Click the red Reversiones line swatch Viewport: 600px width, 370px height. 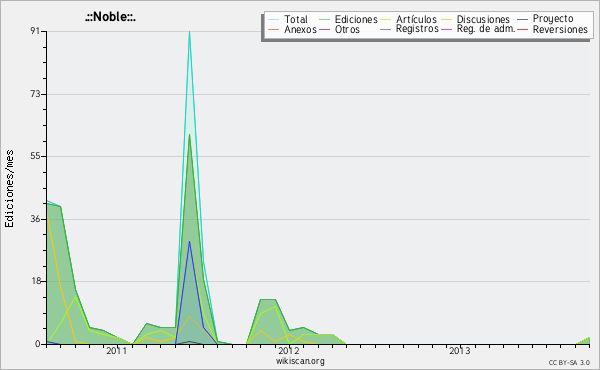click(522, 29)
